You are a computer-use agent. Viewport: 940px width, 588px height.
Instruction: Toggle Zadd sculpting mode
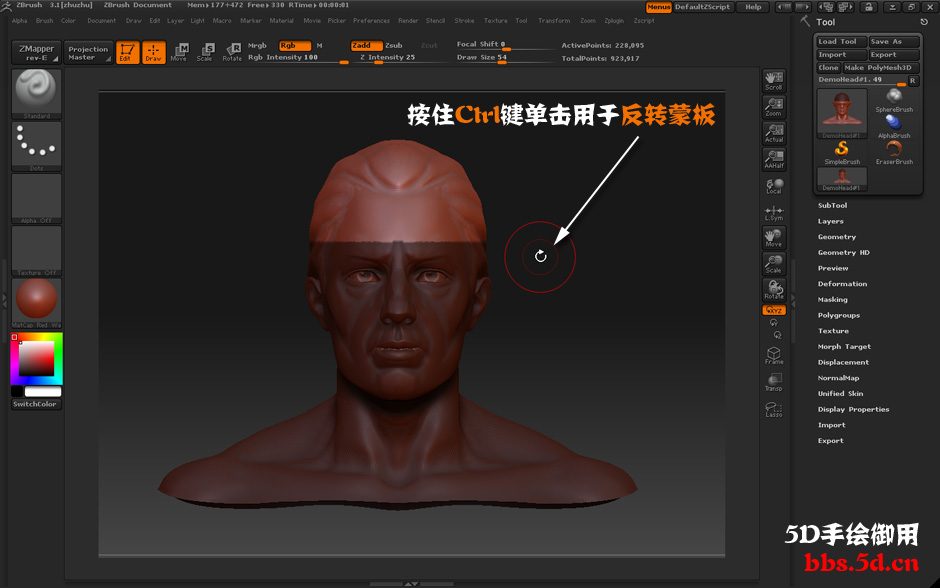click(x=367, y=46)
